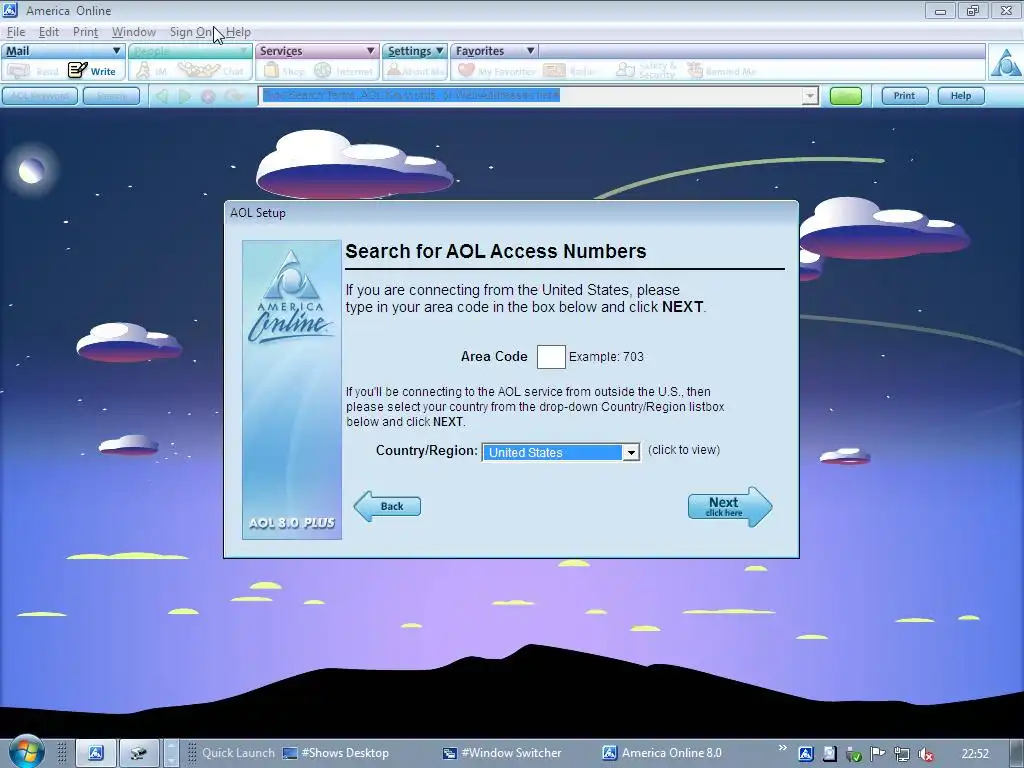The height and width of the screenshot is (768, 1024).
Task: Open the IM icon in People
Action: [x=144, y=71]
